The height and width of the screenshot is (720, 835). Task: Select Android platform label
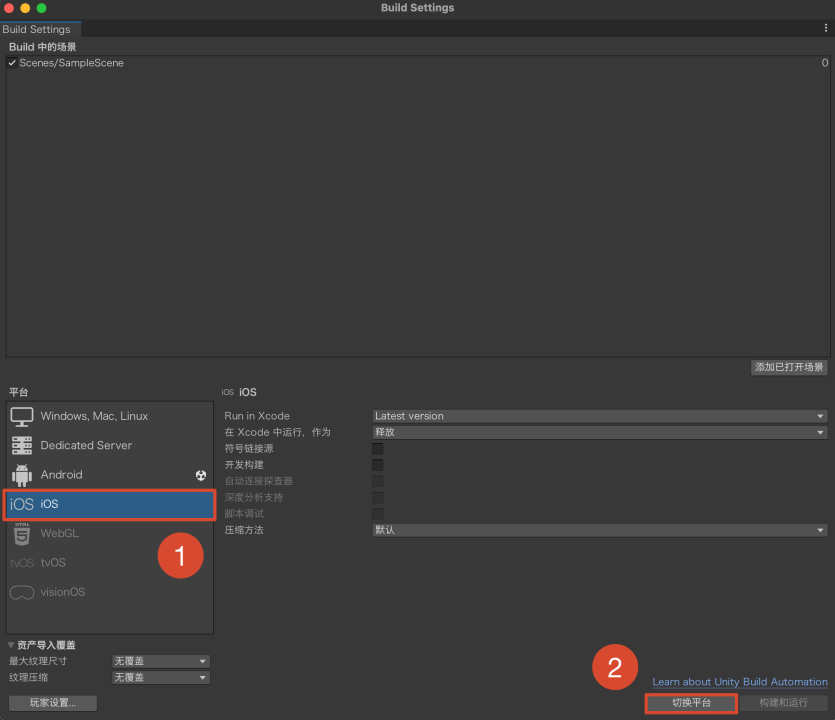point(61,475)
